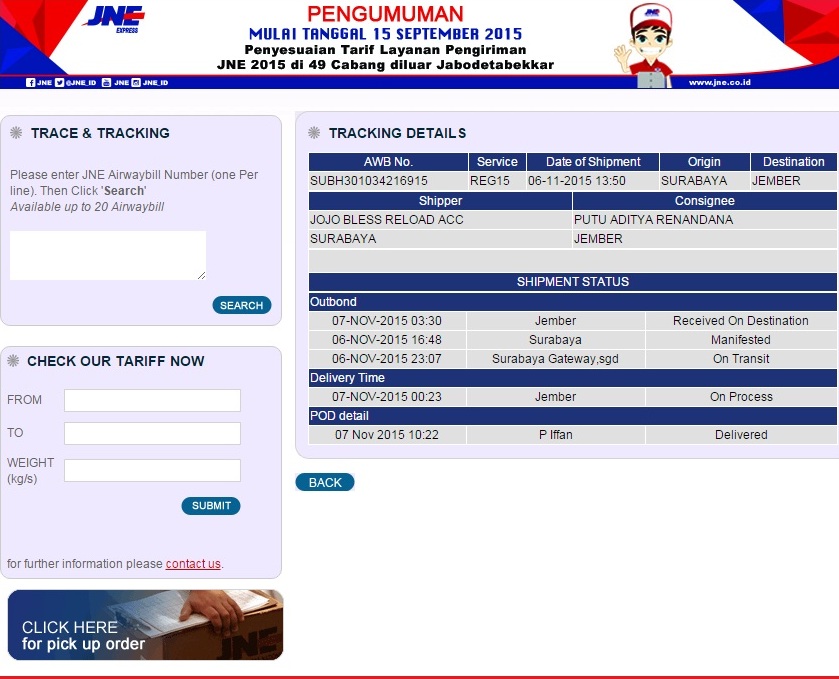Screen dimensions: 839x679
Task: Click the Date of Shipment header
Action: (593, 162)
